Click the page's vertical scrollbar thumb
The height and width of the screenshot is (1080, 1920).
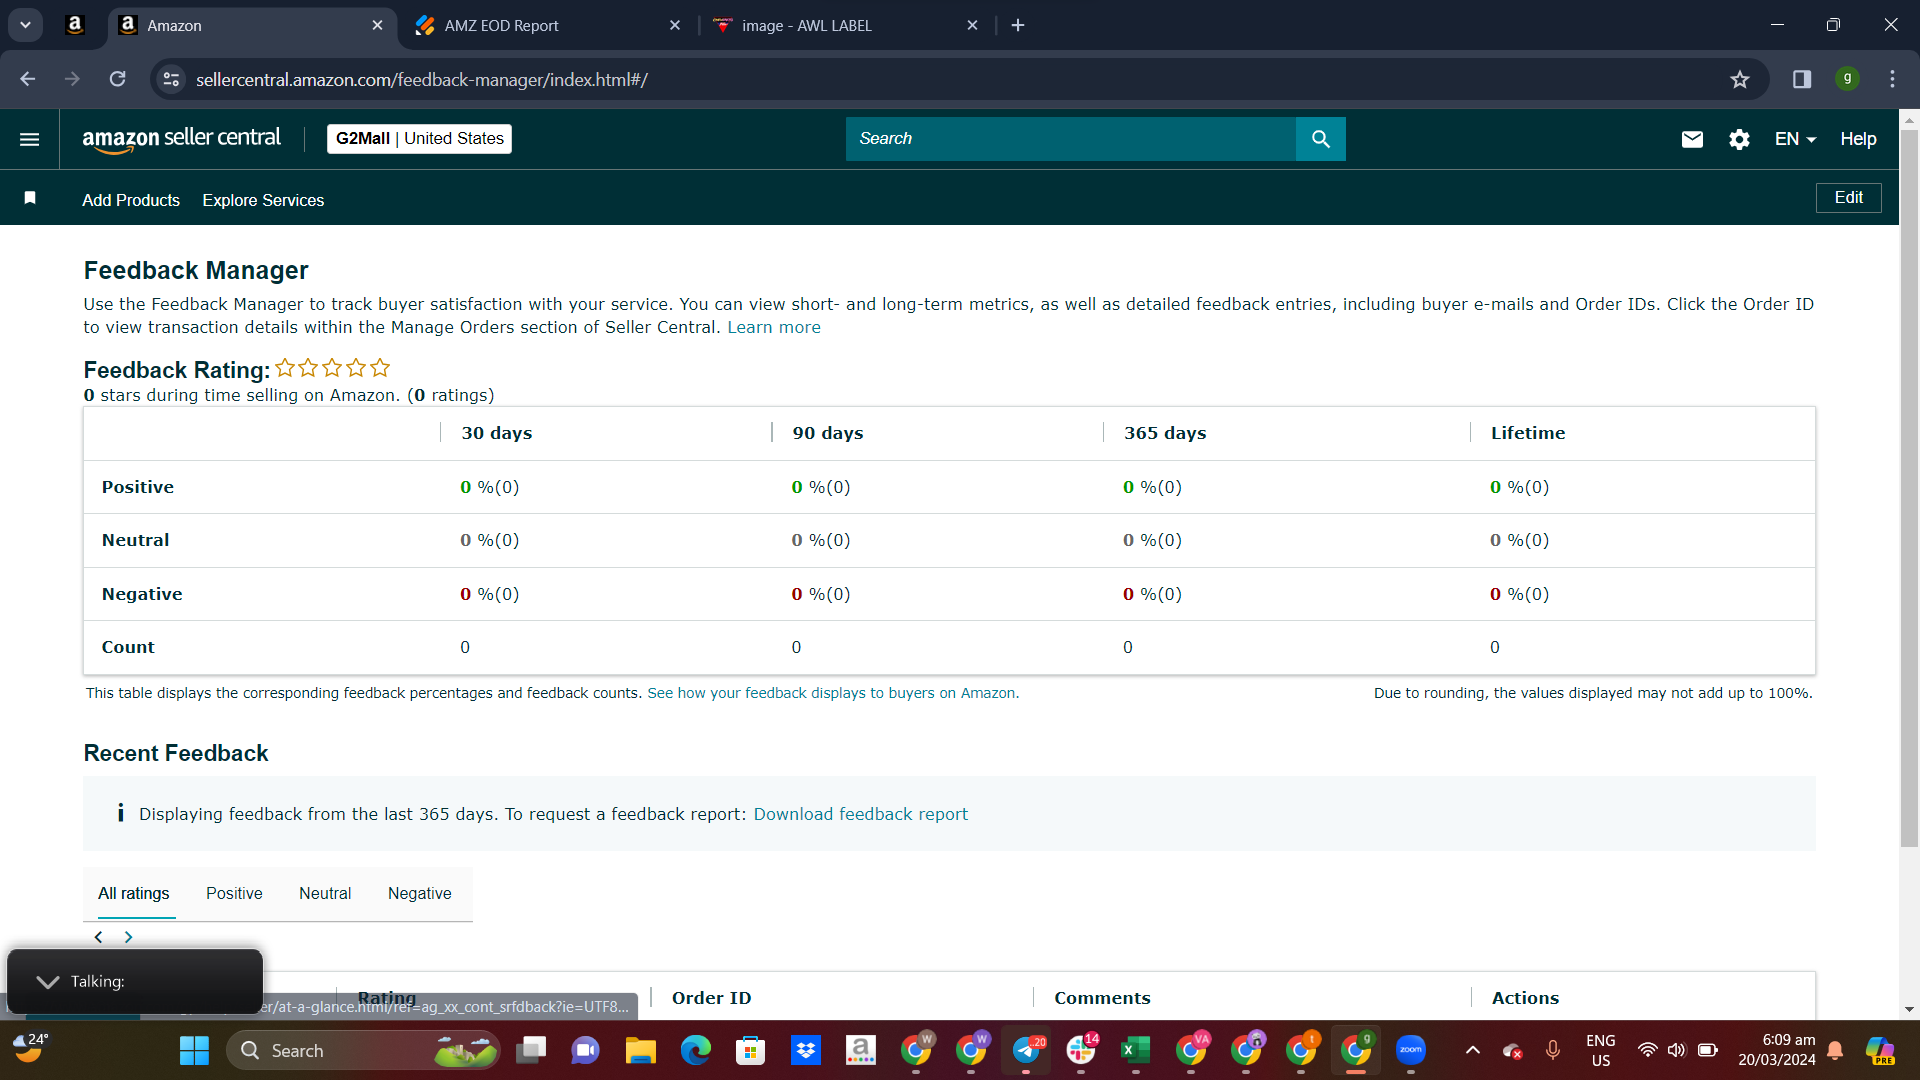click(1909, 488)
